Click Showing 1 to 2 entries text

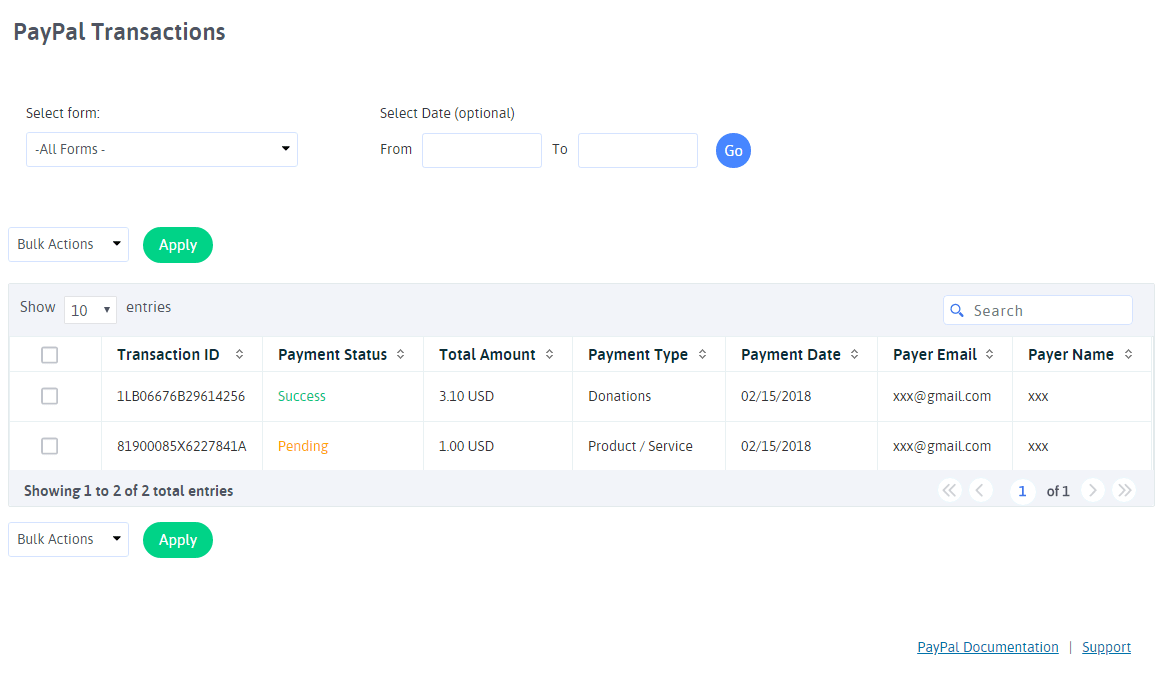[x=128, y=491]
